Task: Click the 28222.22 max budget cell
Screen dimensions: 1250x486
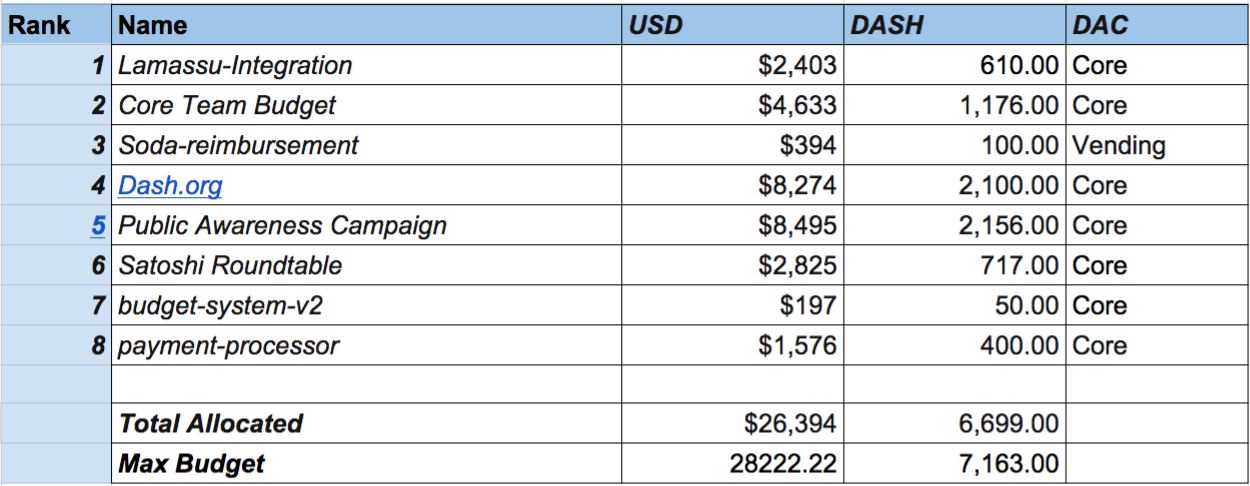Action: (732, 464)
